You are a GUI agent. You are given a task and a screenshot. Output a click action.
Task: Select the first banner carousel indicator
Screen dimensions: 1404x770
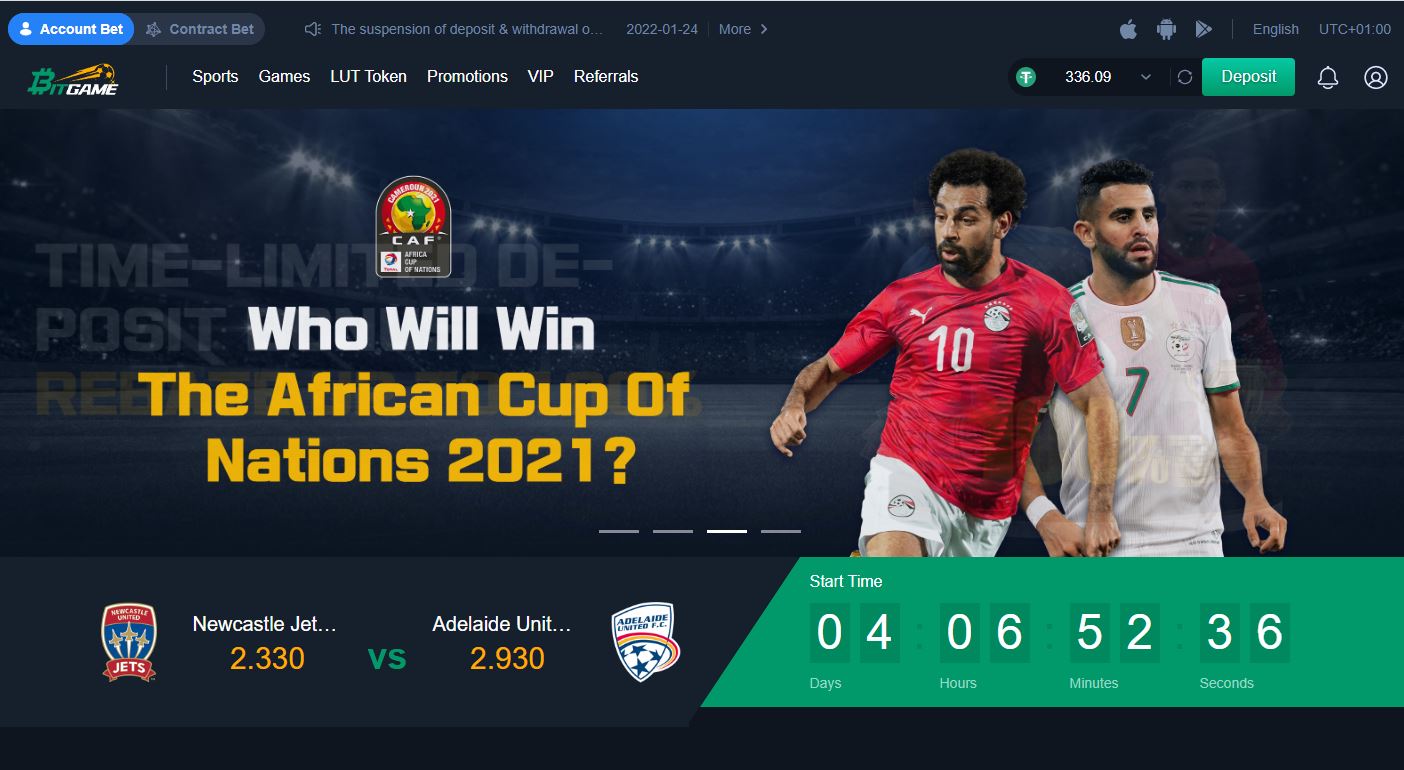point(619,531)
